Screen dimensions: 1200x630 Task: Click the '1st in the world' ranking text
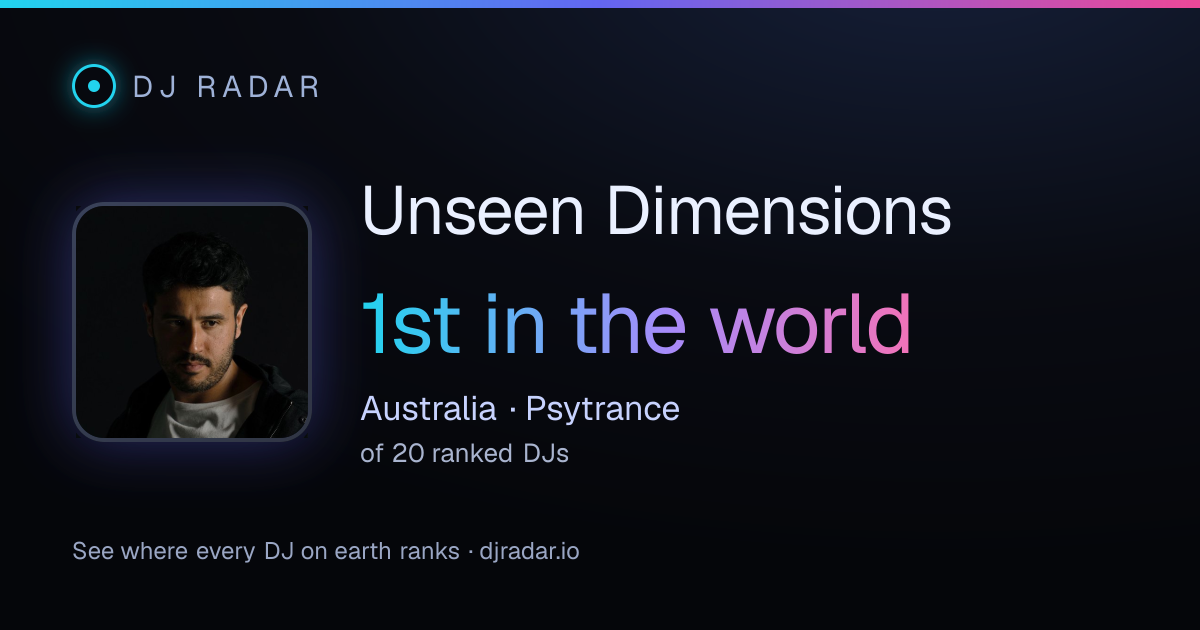click(x=636, y=324)
